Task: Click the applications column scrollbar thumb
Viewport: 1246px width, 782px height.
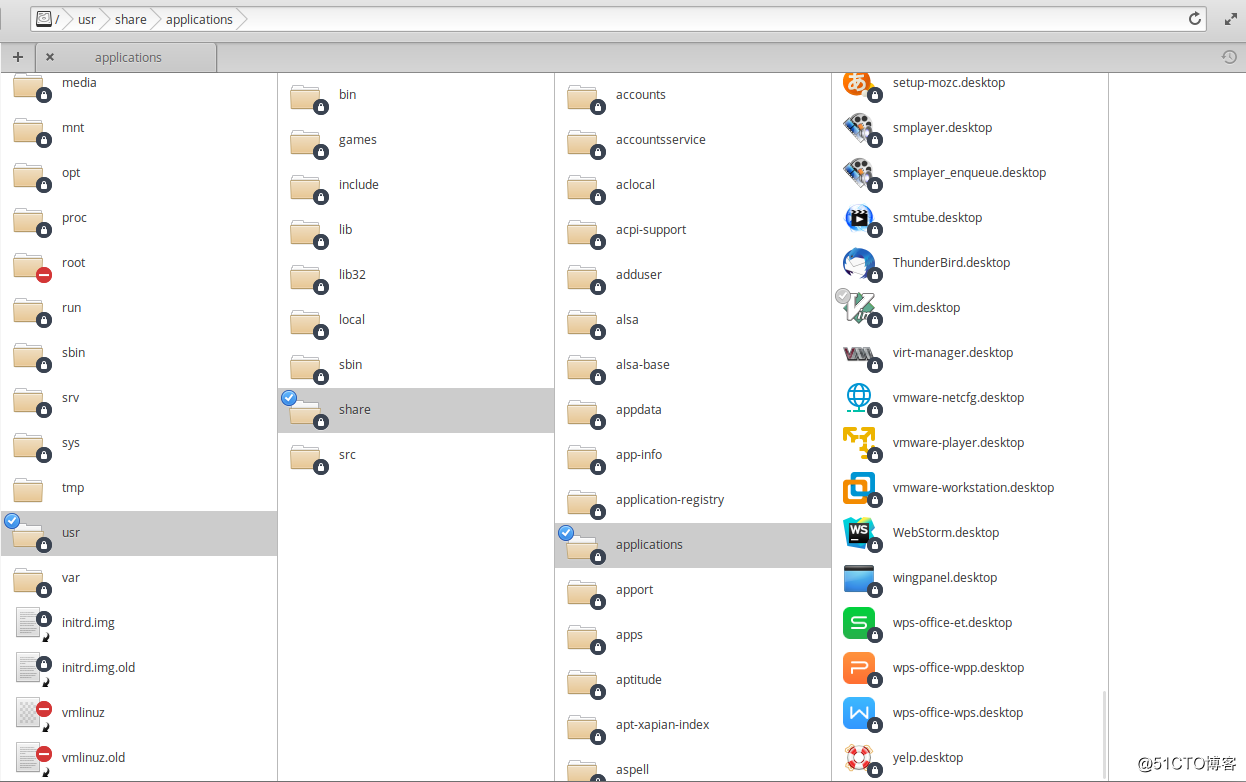Action: [x=1104, y=734]
